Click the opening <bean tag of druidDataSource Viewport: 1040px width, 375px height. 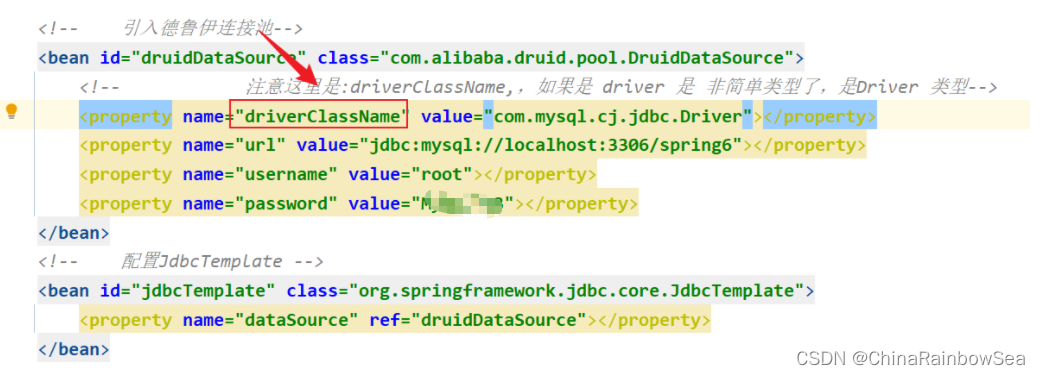pyautogui.click(x=63, y=58)
